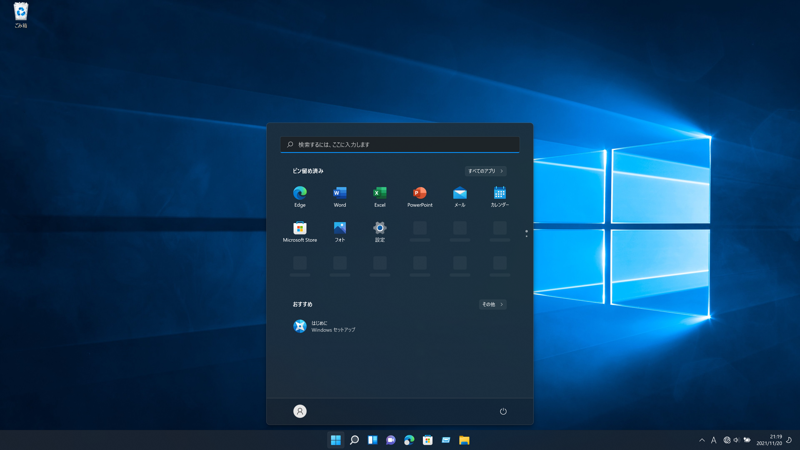Show hidden system tray icons chevron

point(702,440)
